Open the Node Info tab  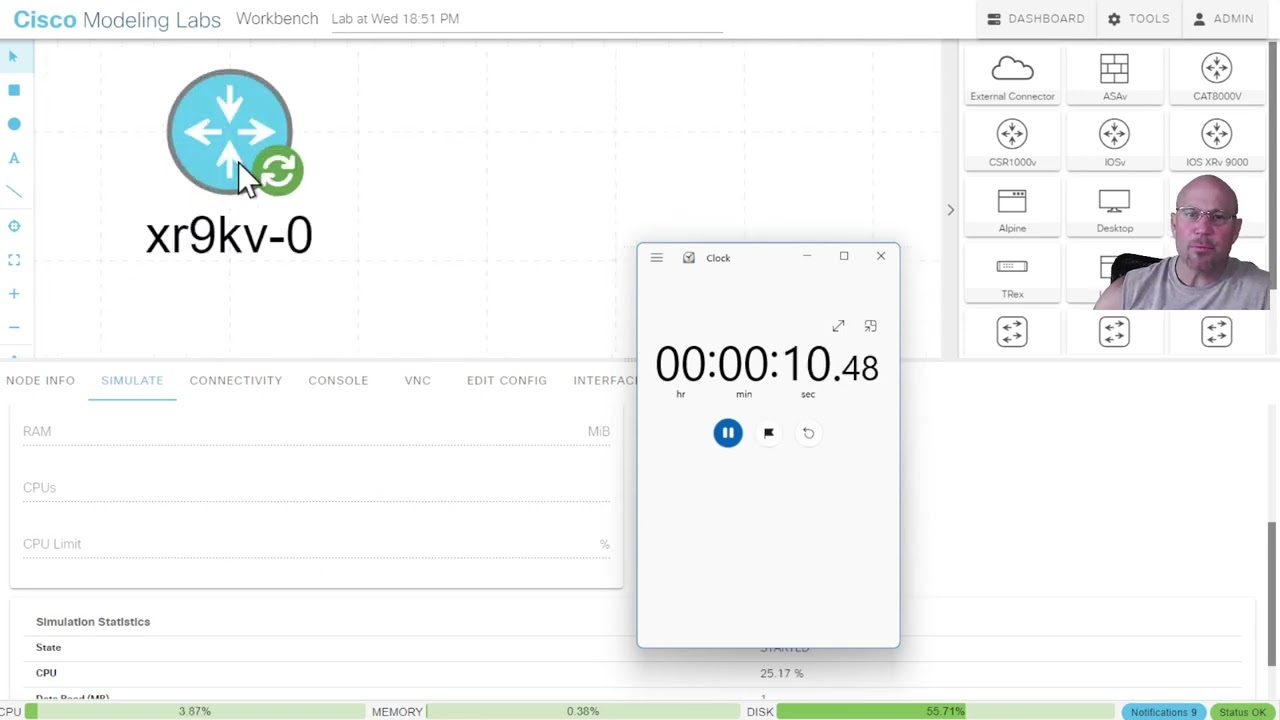click(x=40, y=380)
